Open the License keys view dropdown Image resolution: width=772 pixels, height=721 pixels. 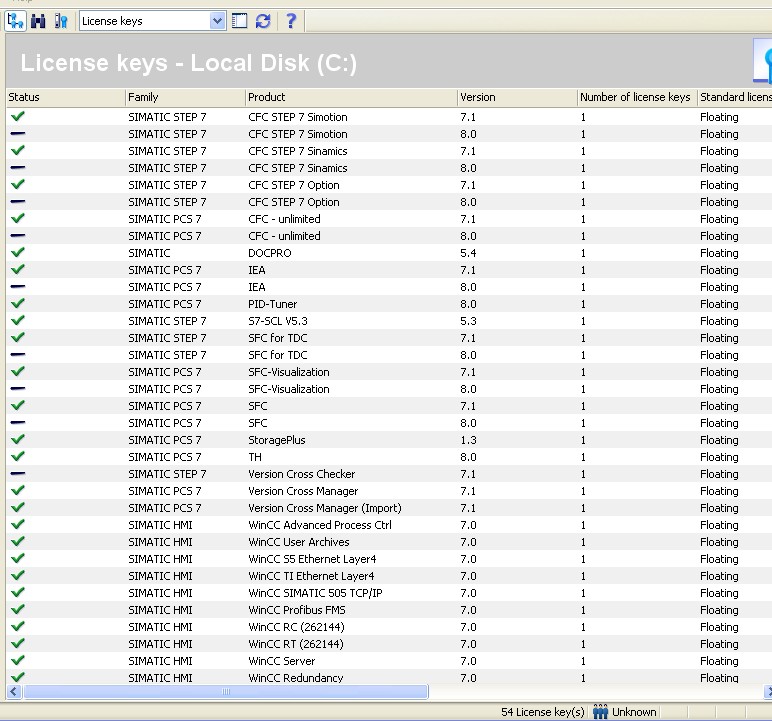coord(217,21)
